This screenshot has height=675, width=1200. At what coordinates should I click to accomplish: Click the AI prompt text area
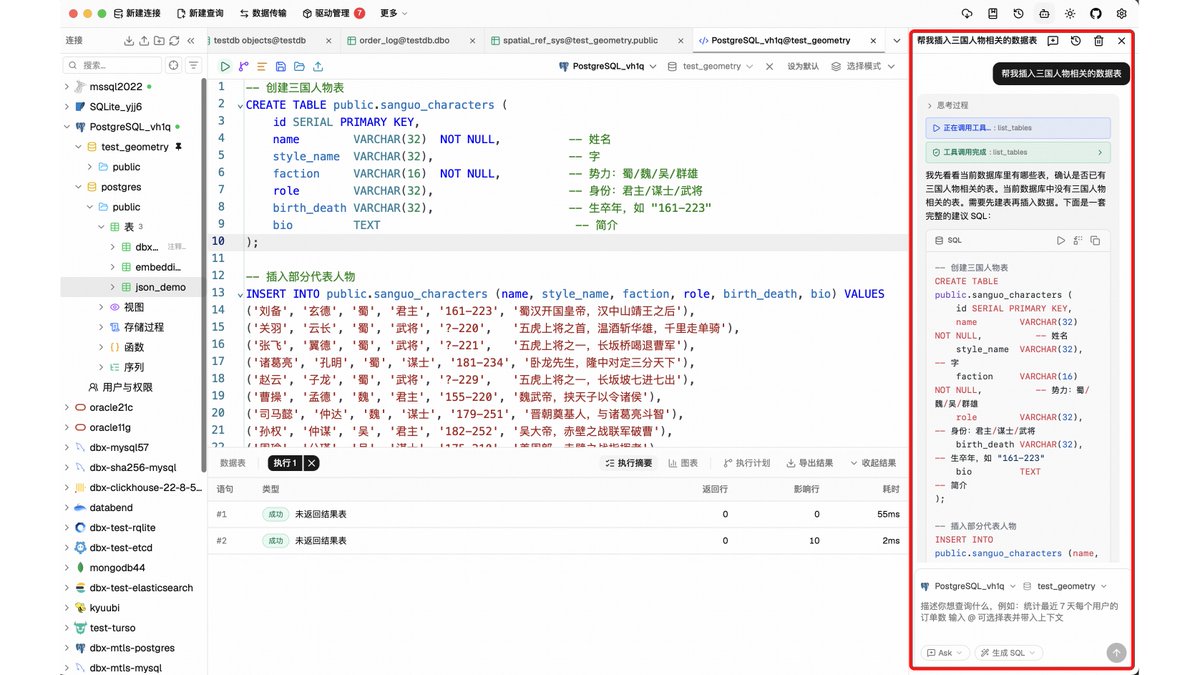[1022, 612]
